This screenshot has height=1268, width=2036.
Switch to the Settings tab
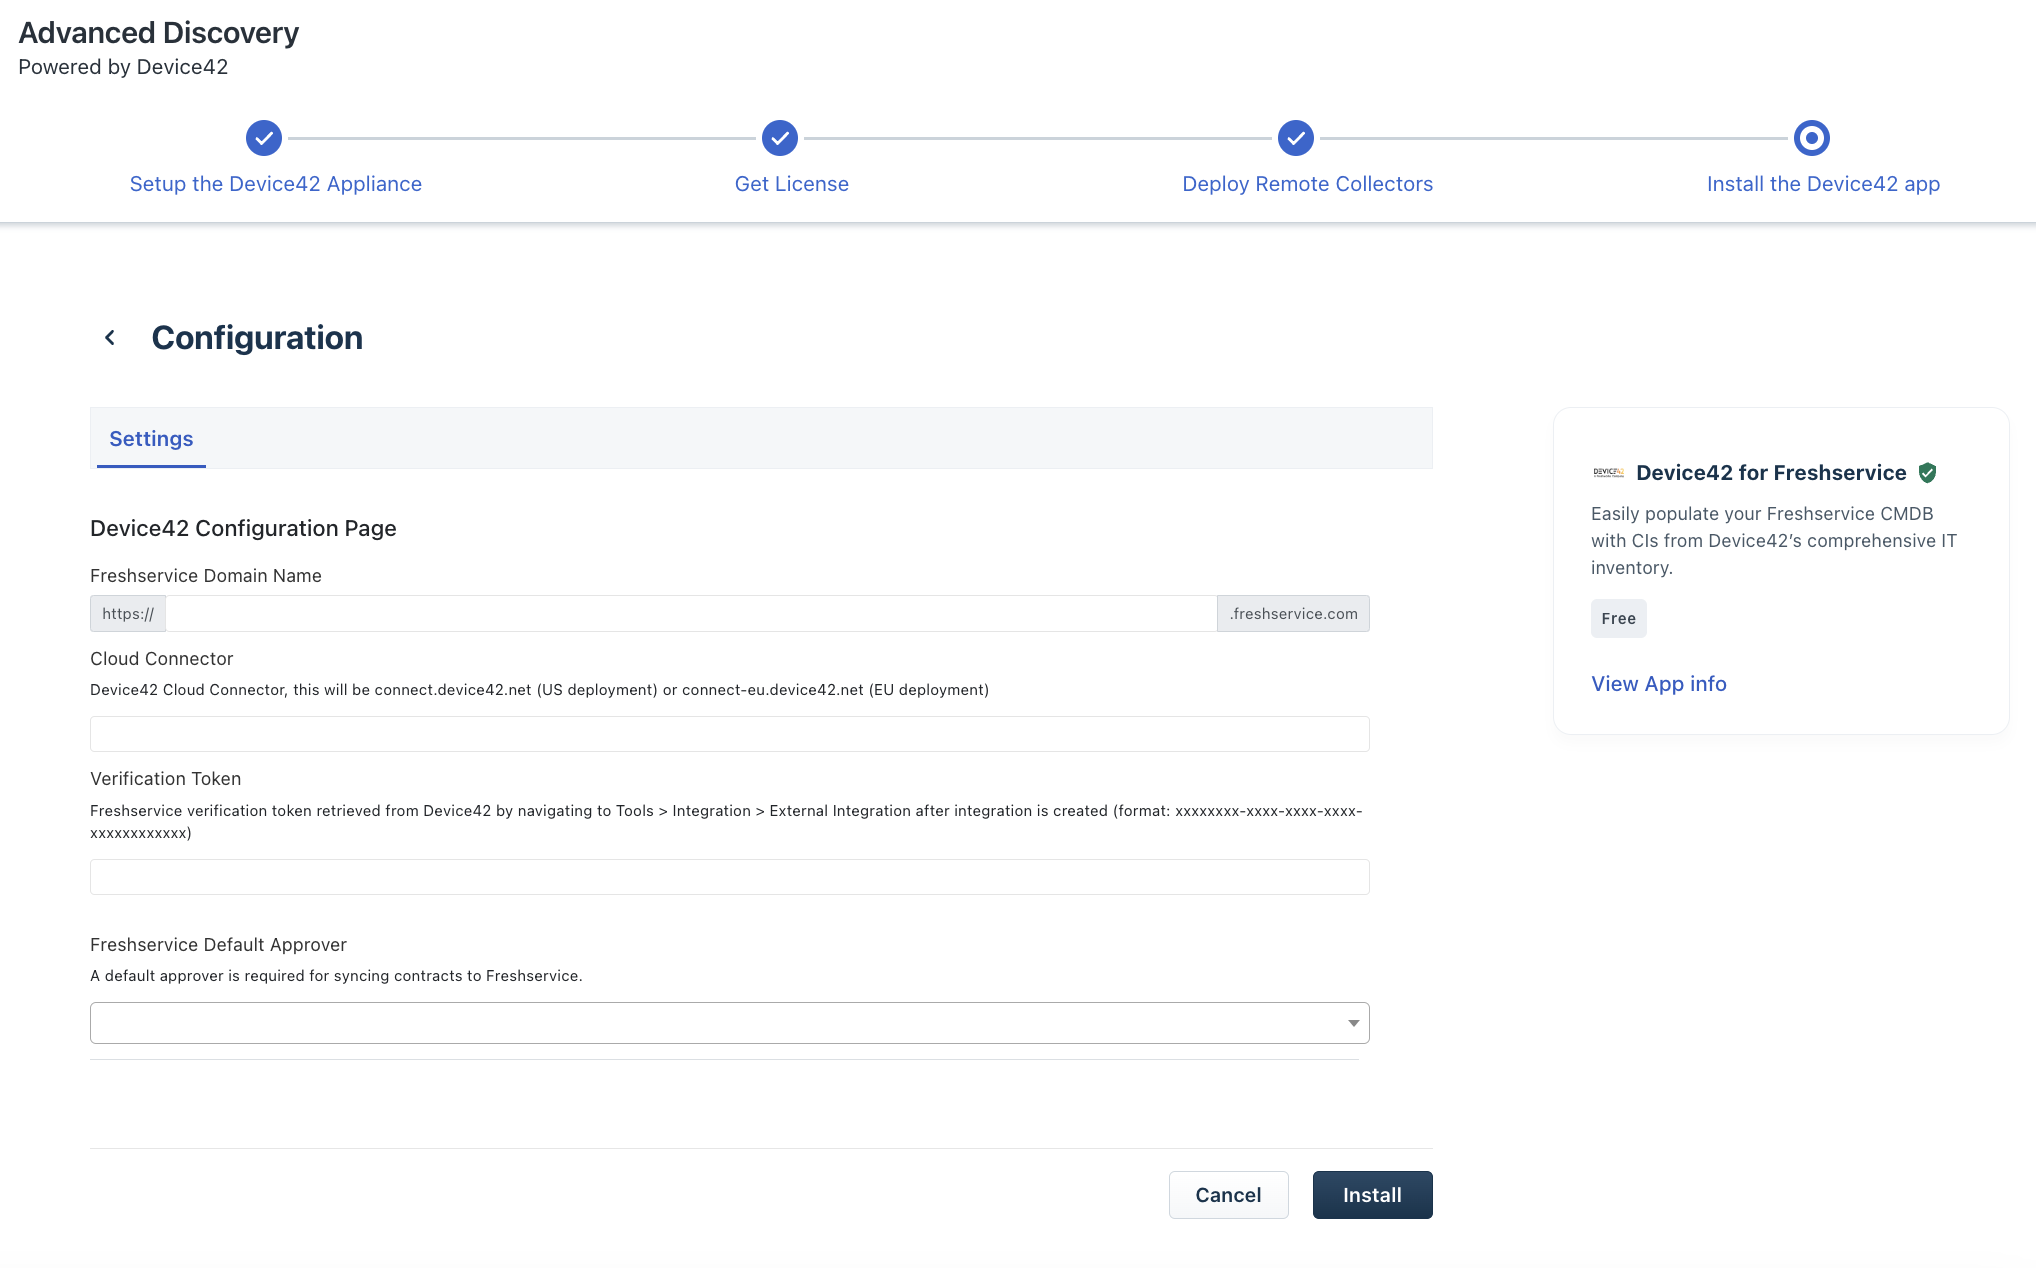[151, 439]
